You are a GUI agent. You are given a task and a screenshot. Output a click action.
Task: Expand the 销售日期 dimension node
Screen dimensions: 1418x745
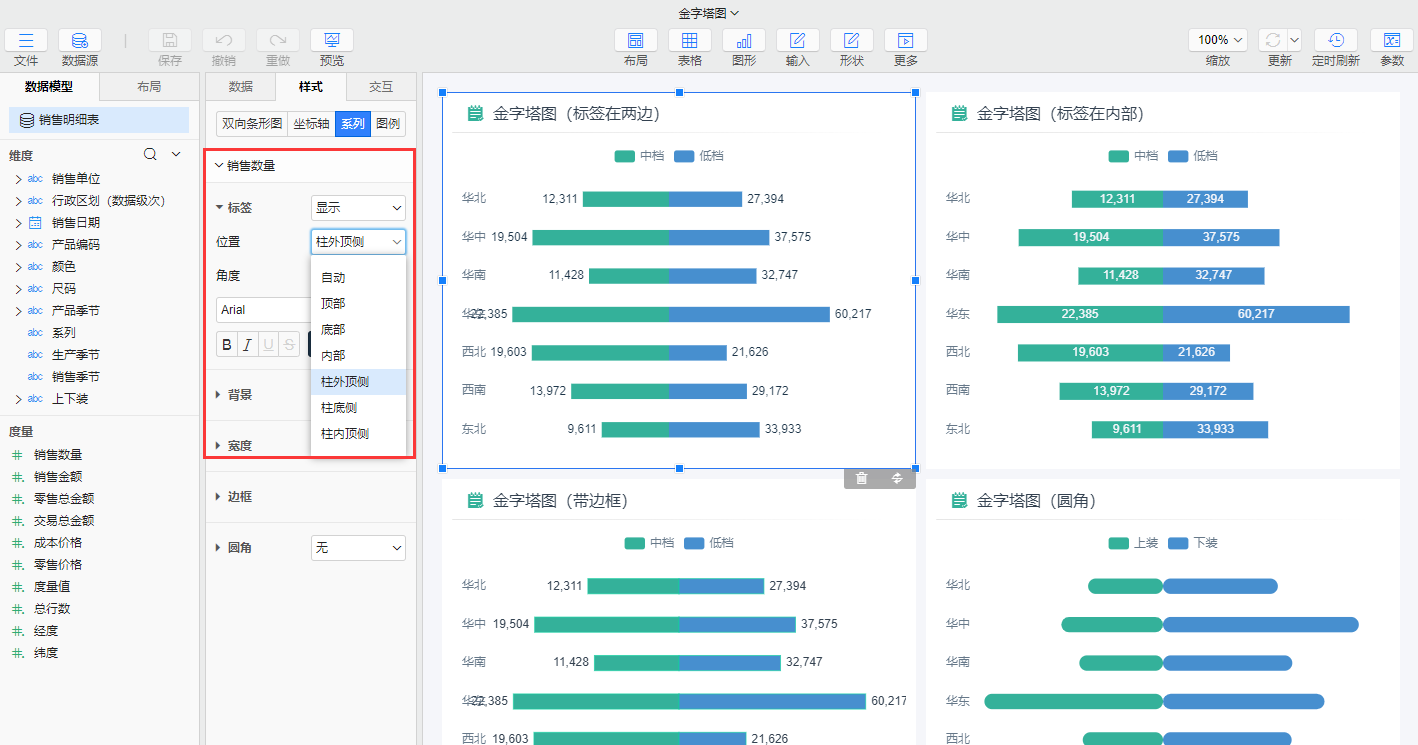tap(18, 223)
